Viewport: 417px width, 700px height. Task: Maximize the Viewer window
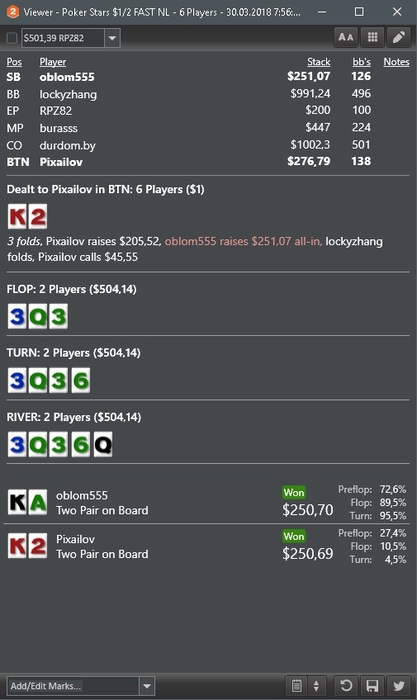click(x=359, y=12)
